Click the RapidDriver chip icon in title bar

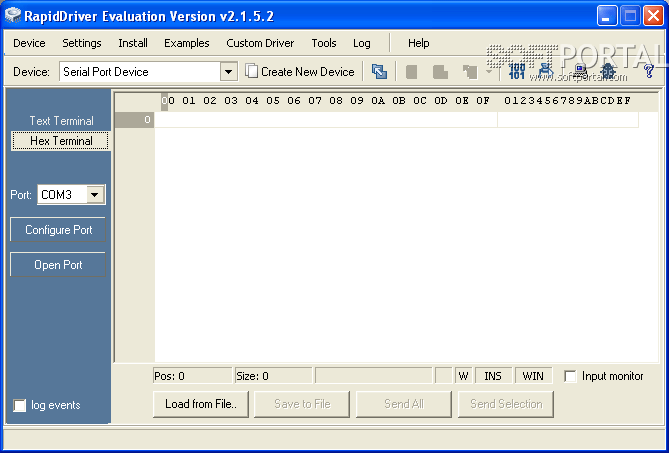pos(13,15)
